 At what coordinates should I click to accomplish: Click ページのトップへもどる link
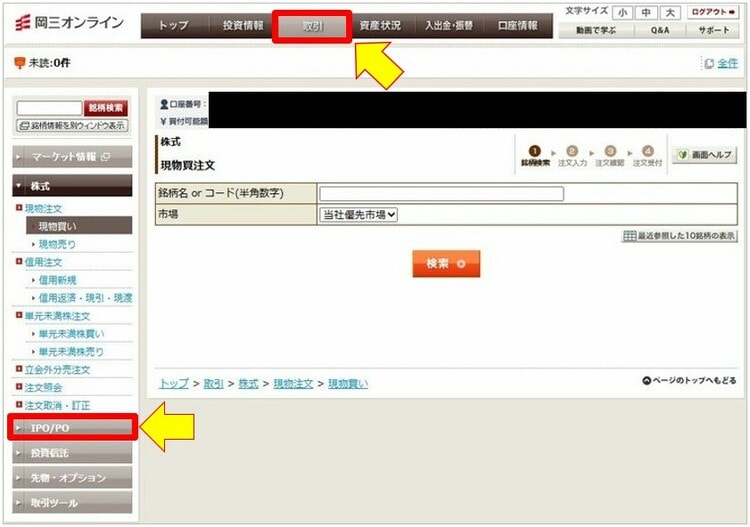pyautogui.click(x=689, y=381)
